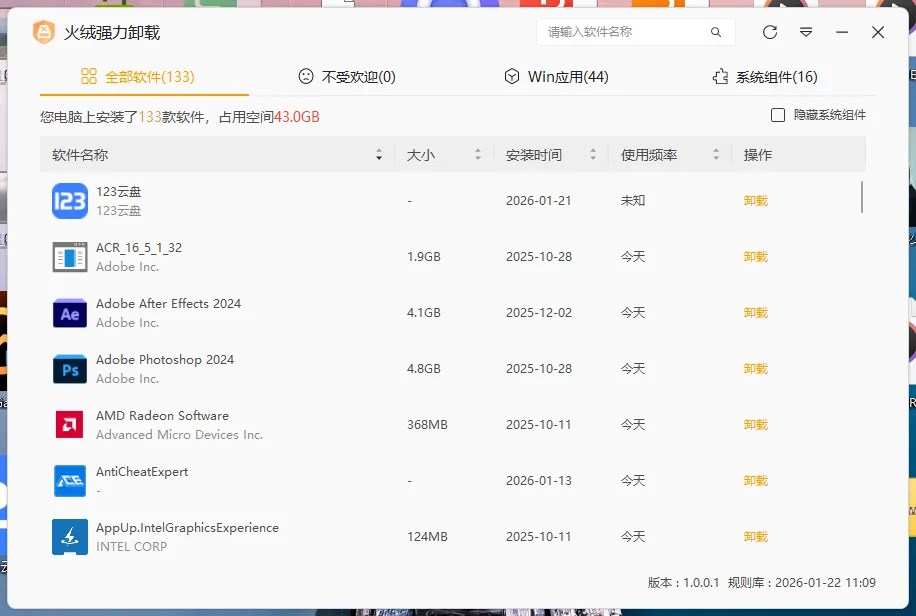Select the Adobe After Effects 2024 name

point(168,303)
